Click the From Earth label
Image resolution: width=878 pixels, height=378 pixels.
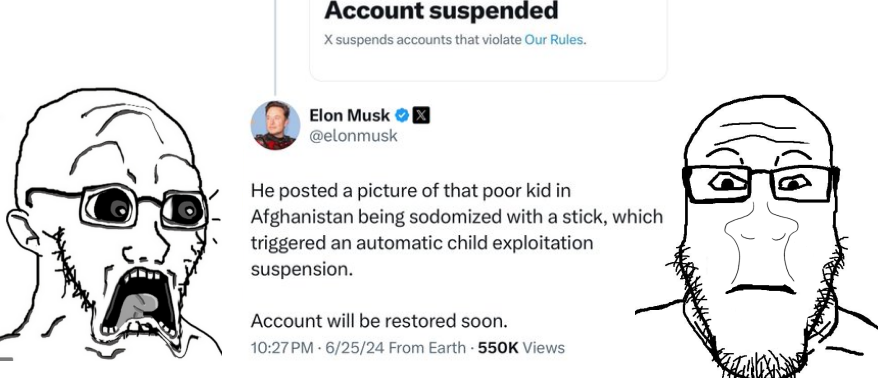pos(427,348)
